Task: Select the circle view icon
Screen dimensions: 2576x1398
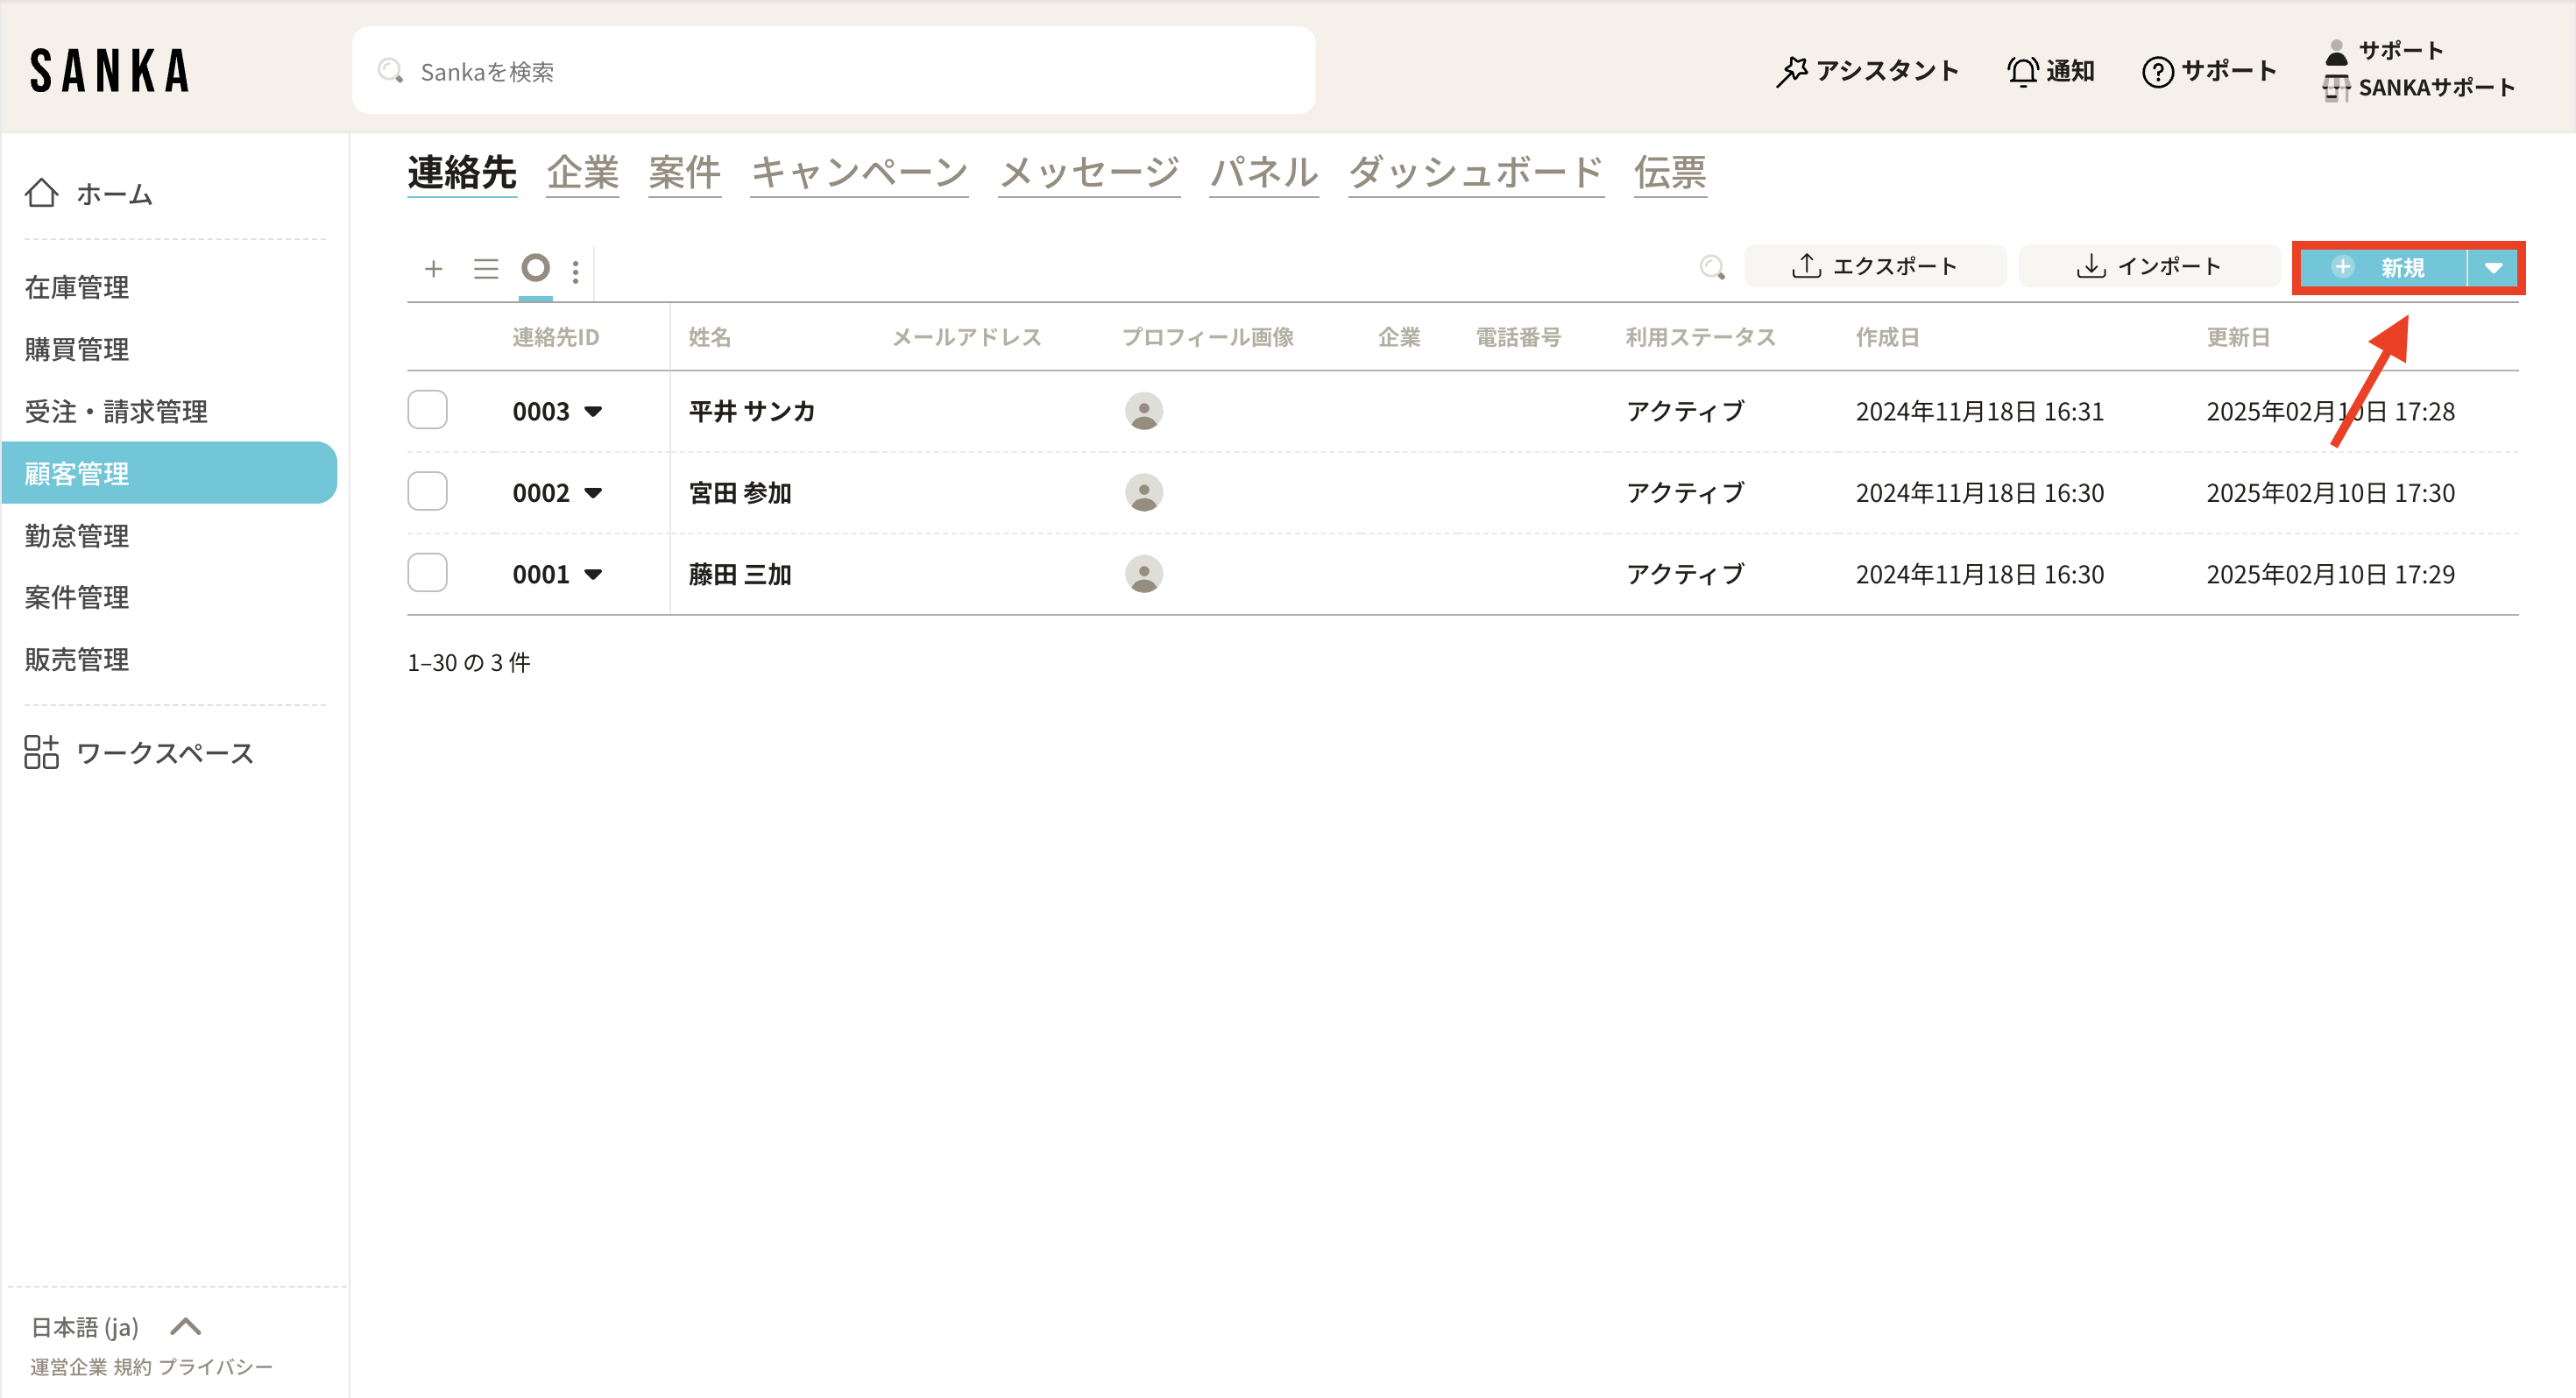Action: [x=536, y=267]
